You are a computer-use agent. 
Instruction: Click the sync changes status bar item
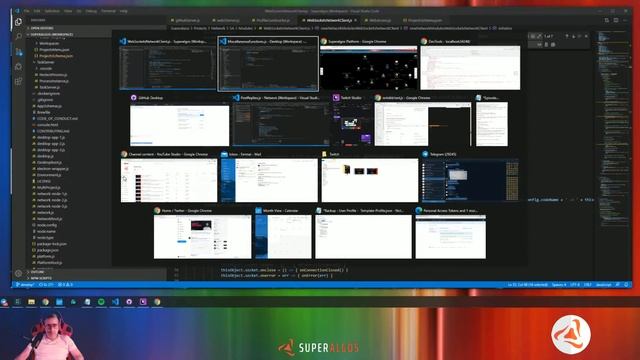click(x=46, y=284)
